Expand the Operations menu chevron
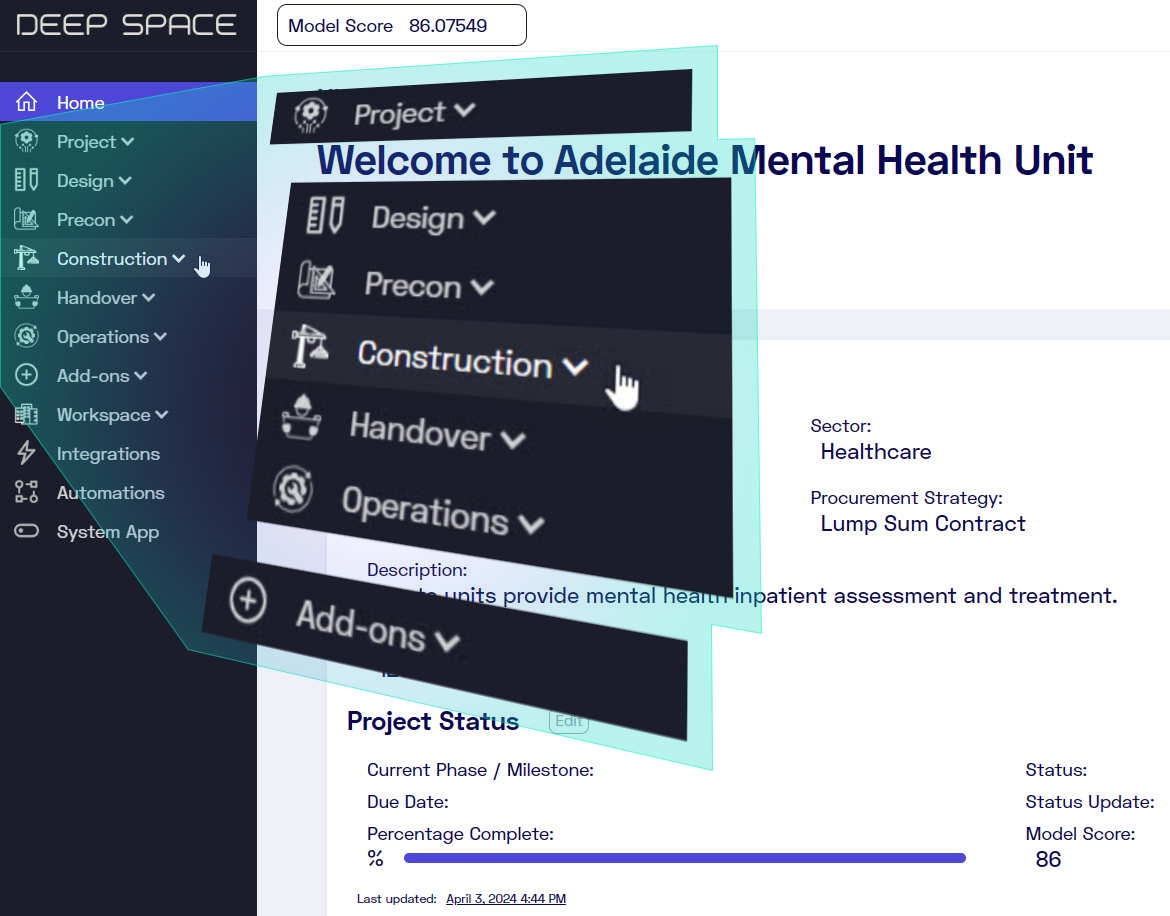This screenshot has height=916, width=1170. tap(160, 337)
